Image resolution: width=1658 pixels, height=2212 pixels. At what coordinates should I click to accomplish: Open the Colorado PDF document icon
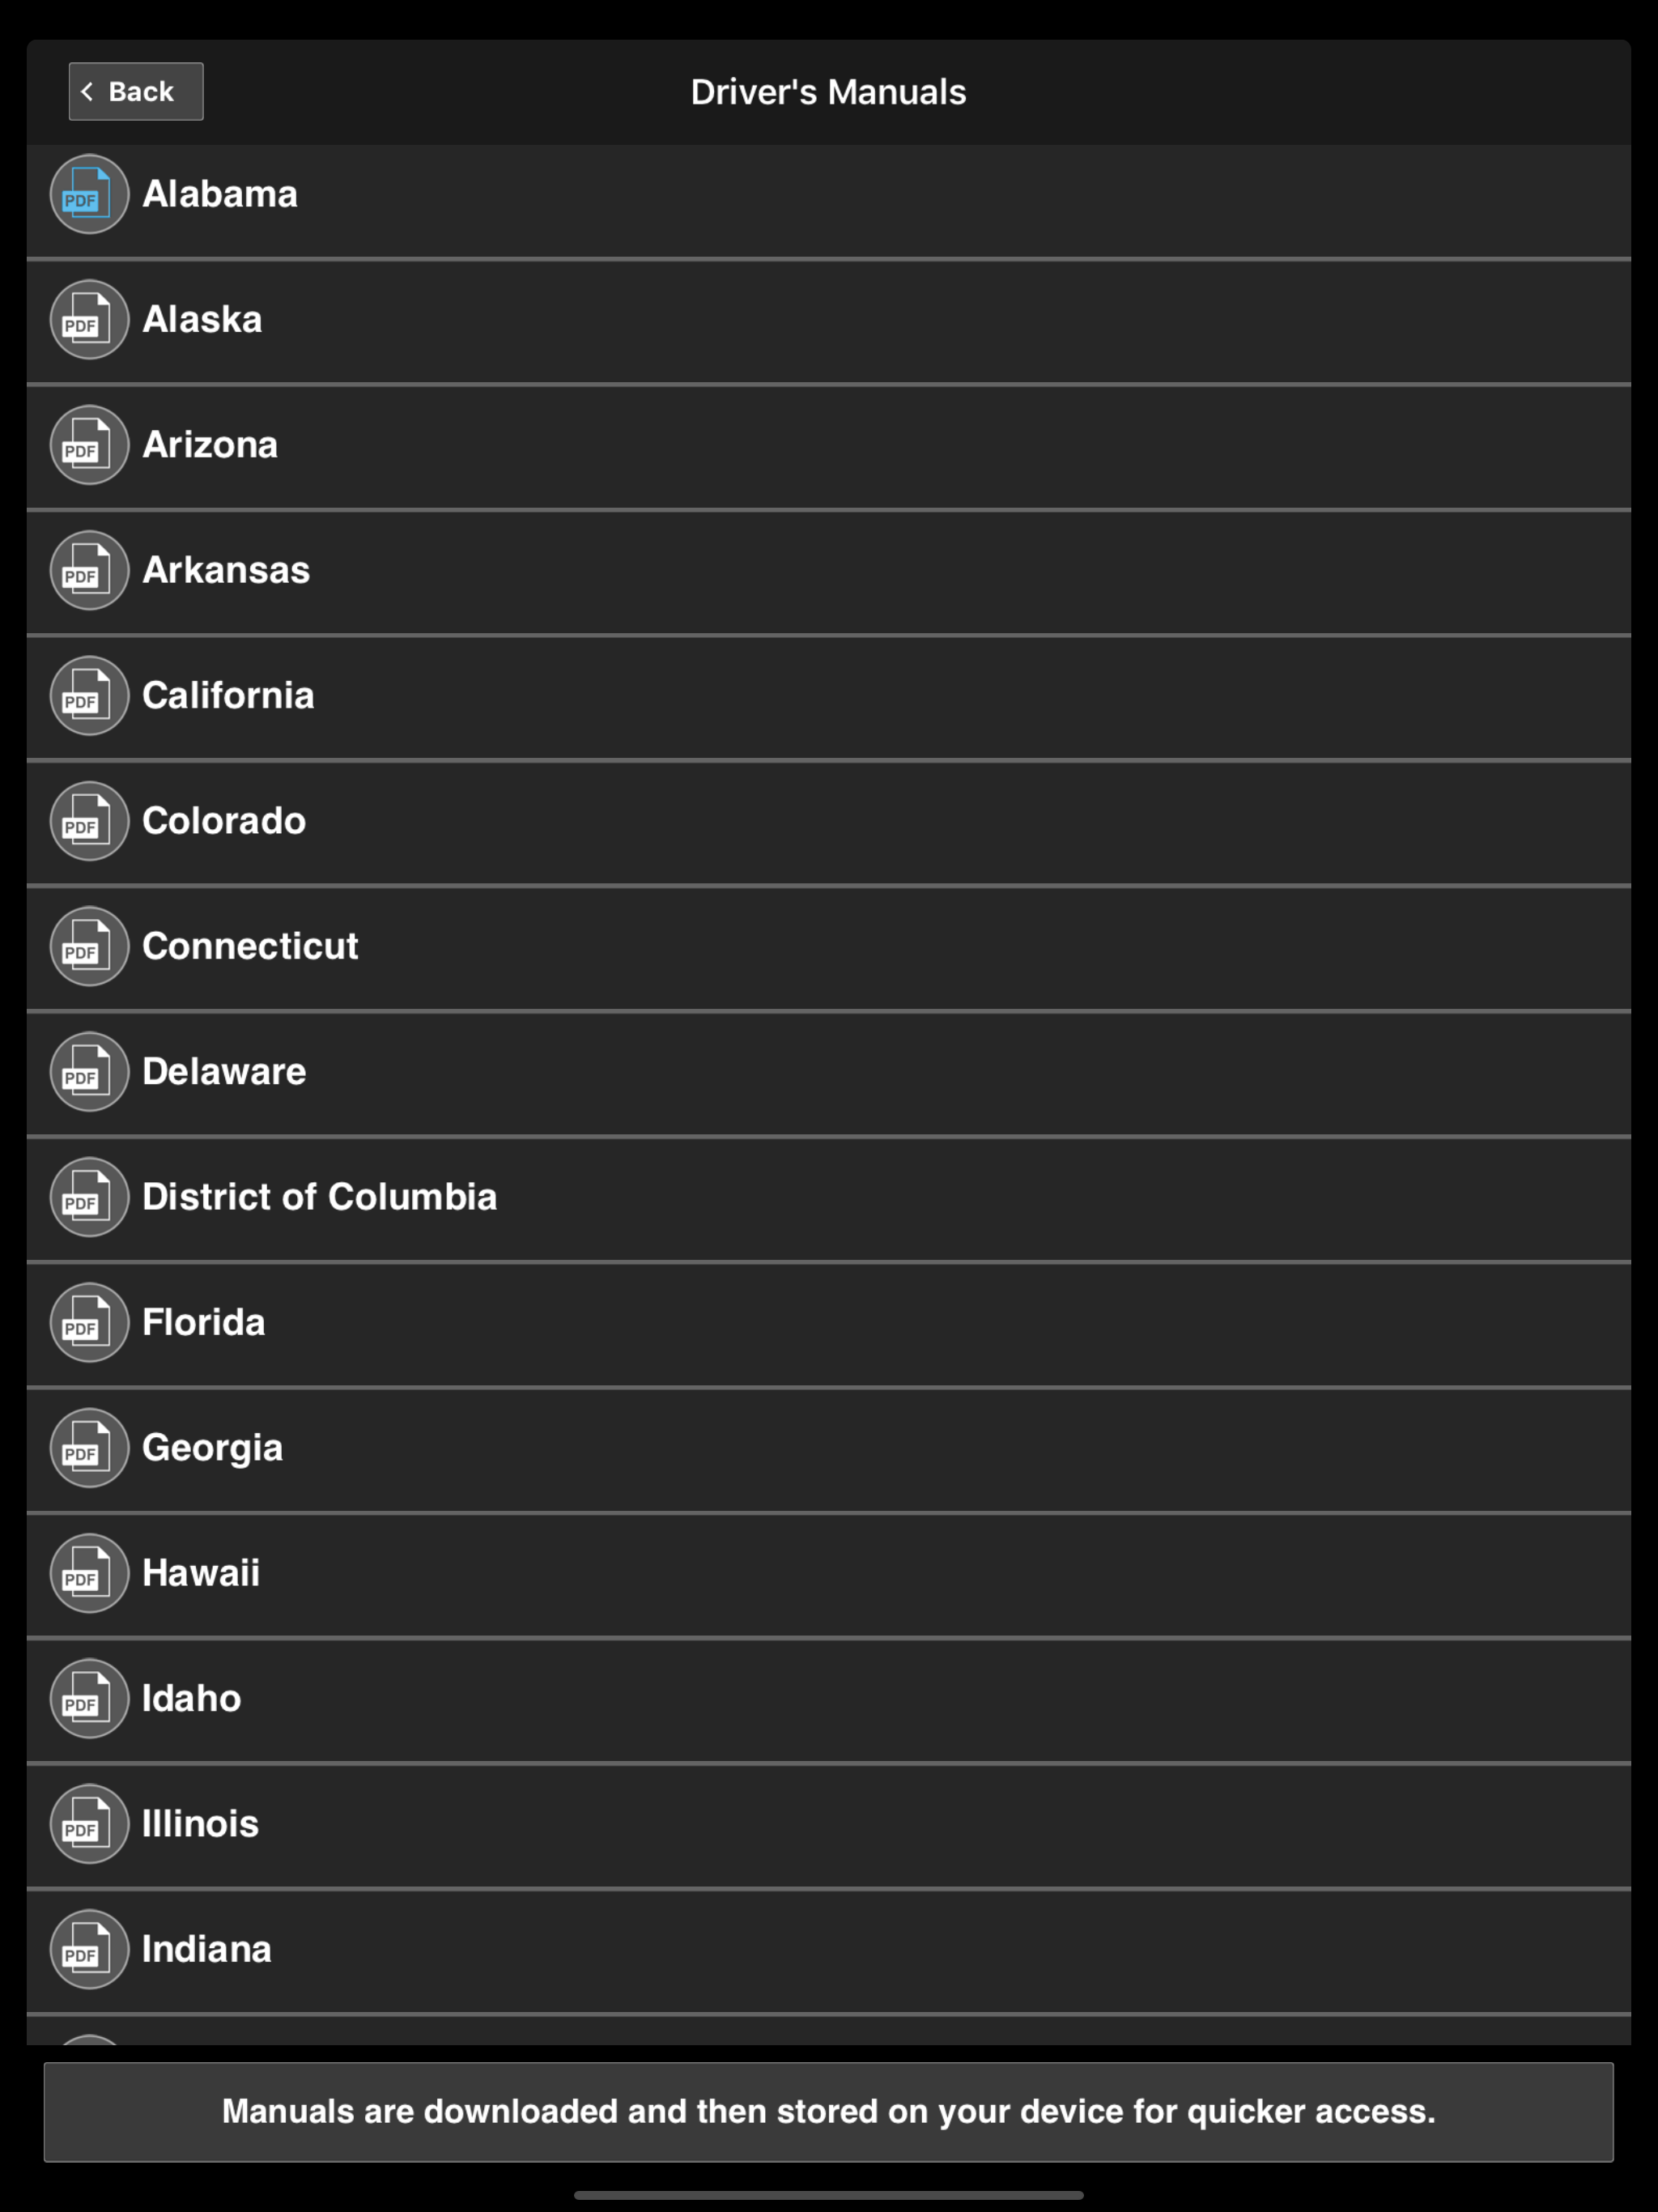pos(88,820)
